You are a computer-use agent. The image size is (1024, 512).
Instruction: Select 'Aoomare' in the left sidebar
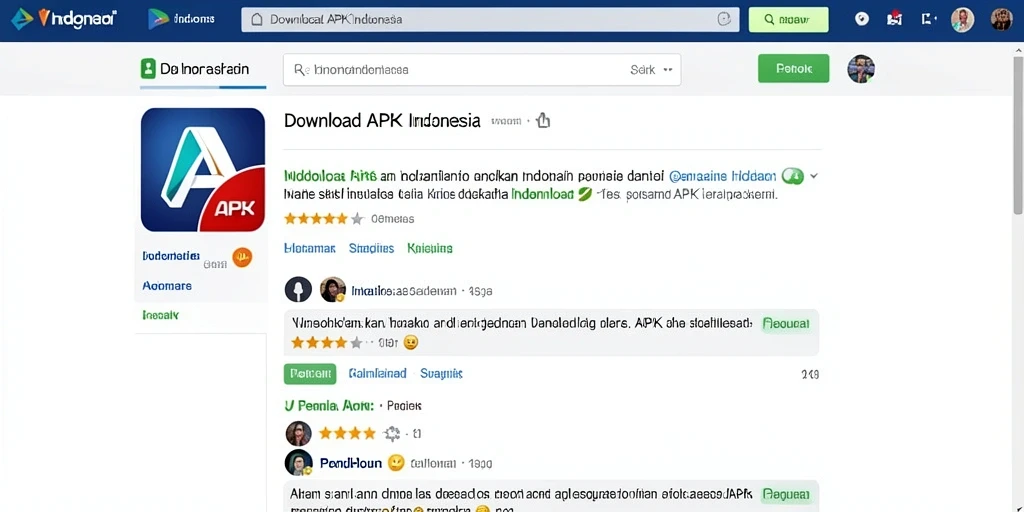(167, 286)
